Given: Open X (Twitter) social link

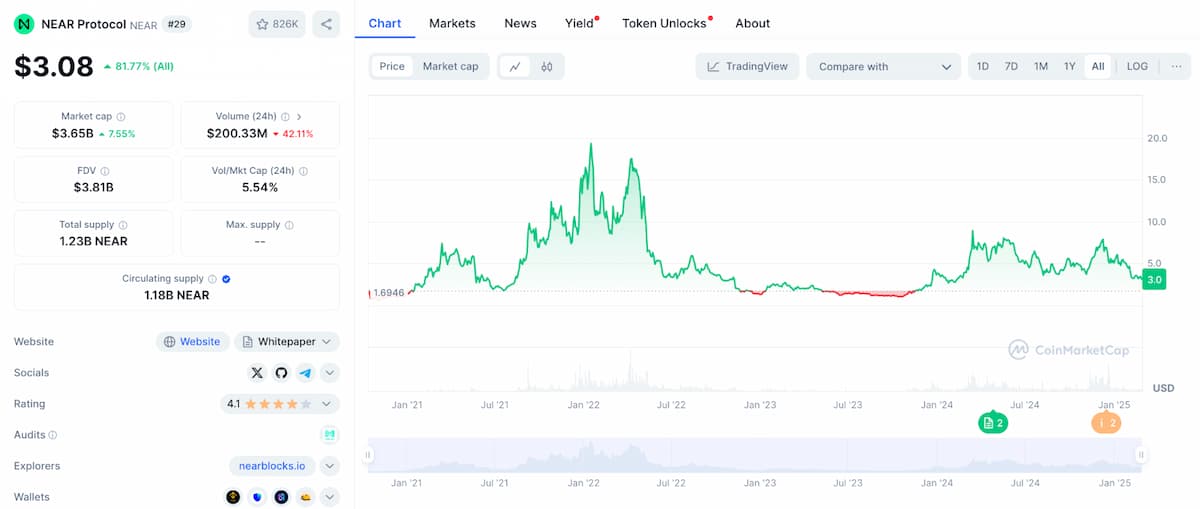Looking at the screenshot, I should (257, 373).
